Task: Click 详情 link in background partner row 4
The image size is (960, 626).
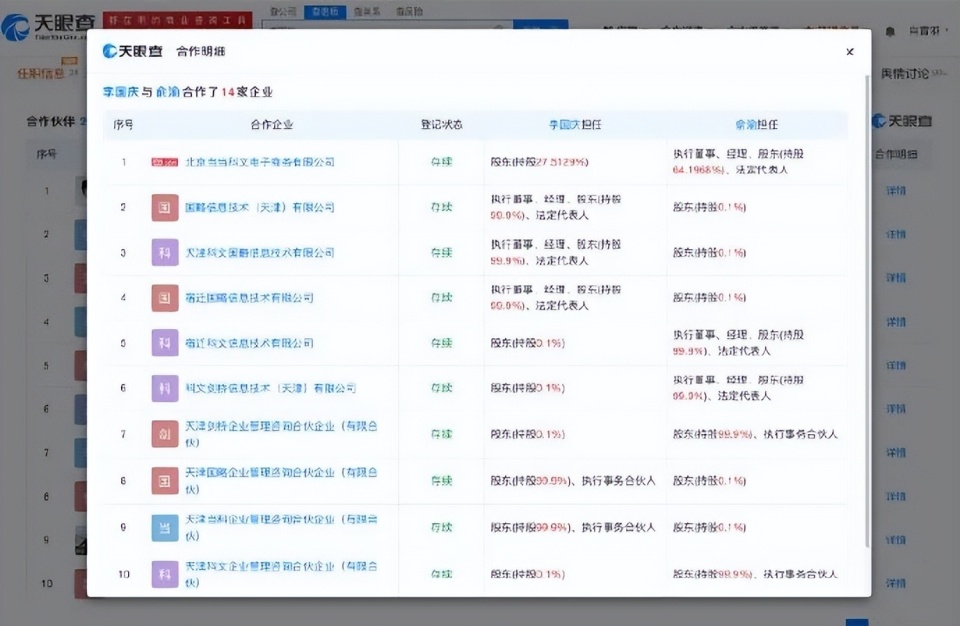Action: pyautogui.click(x=896, y=322)
